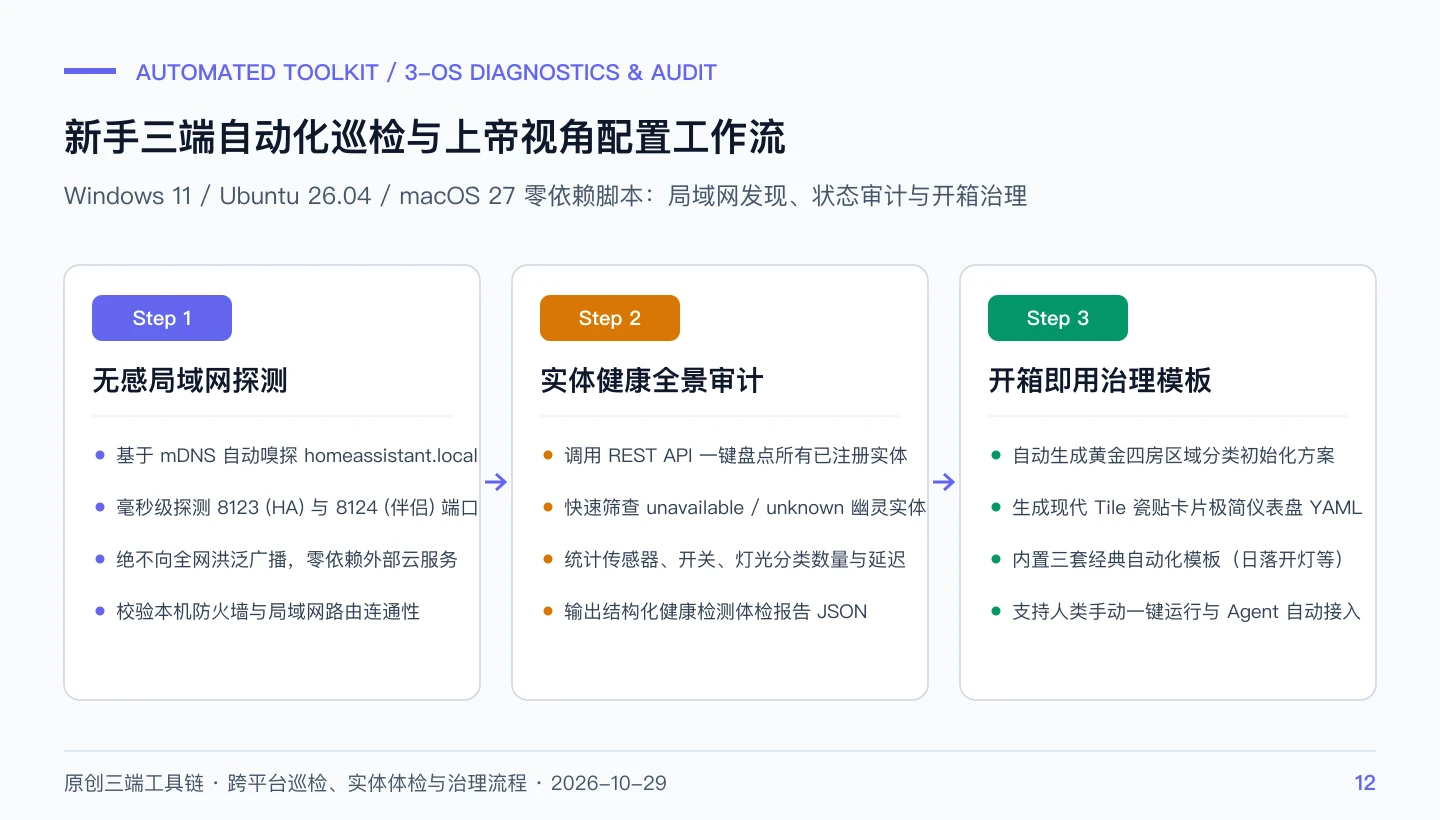Click the line 绝不向全网洪泛广播，零依赖外部云服务

pos(287,559)
